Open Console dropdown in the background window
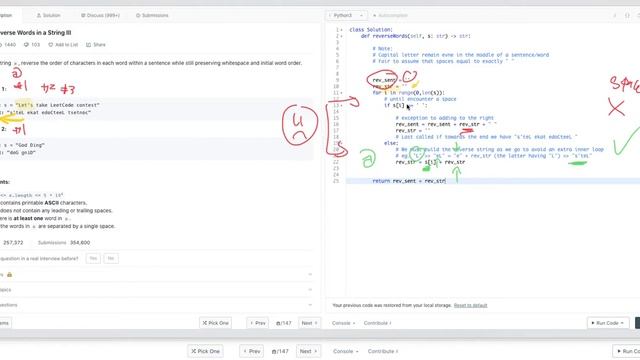 [346, 351]
